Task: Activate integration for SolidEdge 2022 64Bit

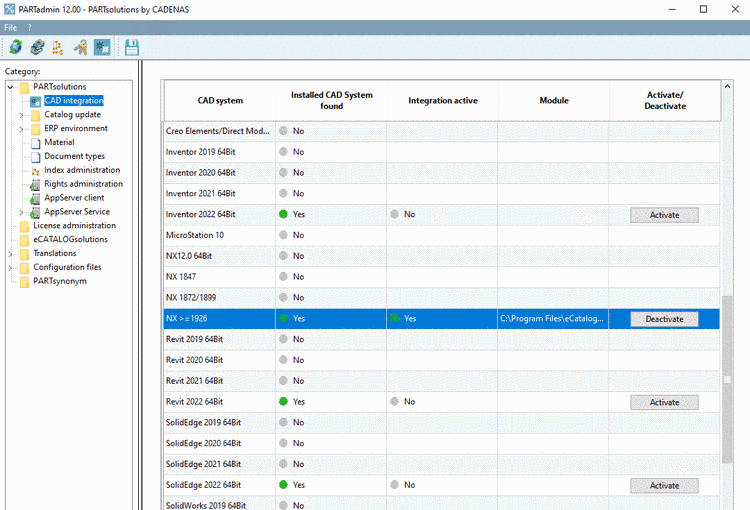Action: [x=664, y=486]
